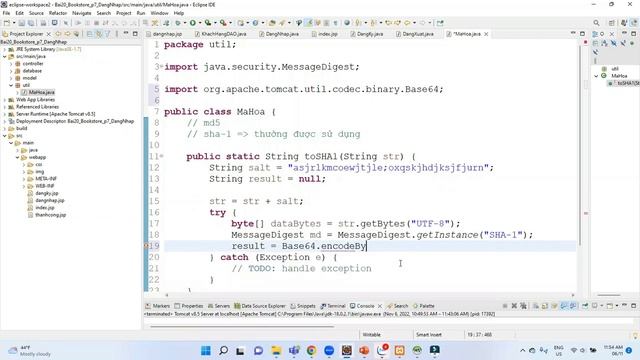Collapse the webapp folder node

pyautogui.click(x=18, y=157)
